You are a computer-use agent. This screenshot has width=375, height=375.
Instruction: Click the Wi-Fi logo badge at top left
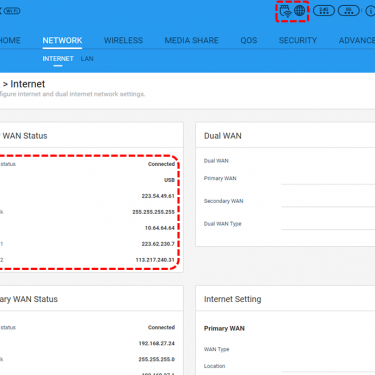12,11
